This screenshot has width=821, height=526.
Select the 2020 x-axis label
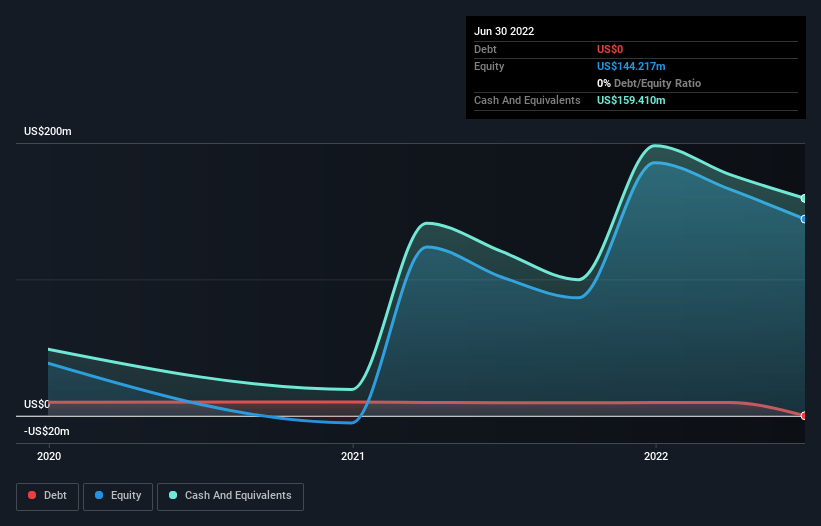coord(49,456)
